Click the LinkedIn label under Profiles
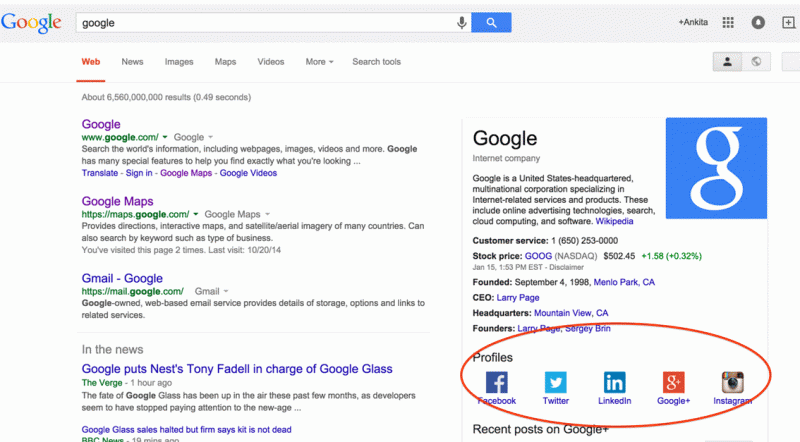Screen dimensions: 800x442 coord(614,401)
